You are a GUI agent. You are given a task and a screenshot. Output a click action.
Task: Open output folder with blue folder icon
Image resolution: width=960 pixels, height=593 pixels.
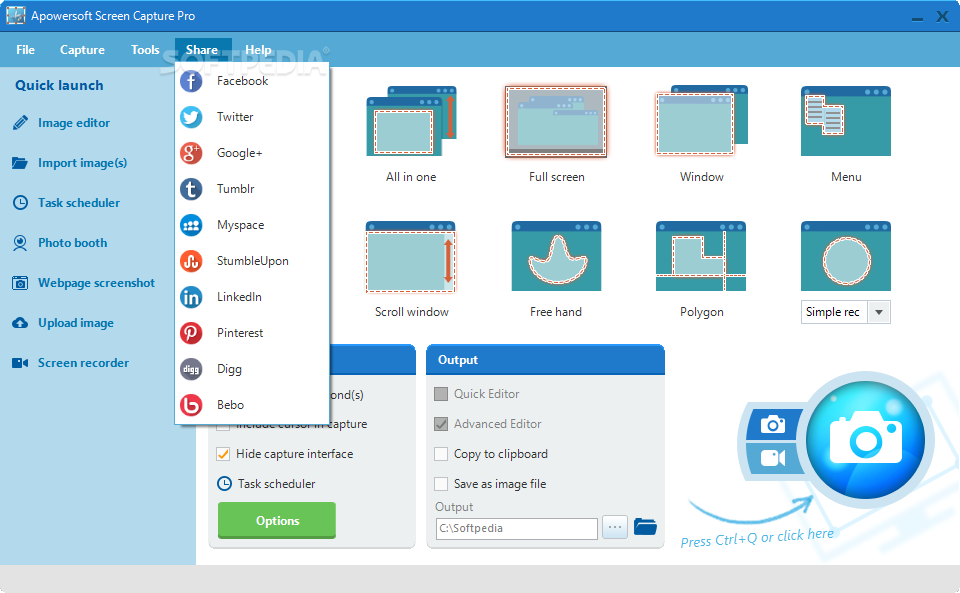click(645, 526)
